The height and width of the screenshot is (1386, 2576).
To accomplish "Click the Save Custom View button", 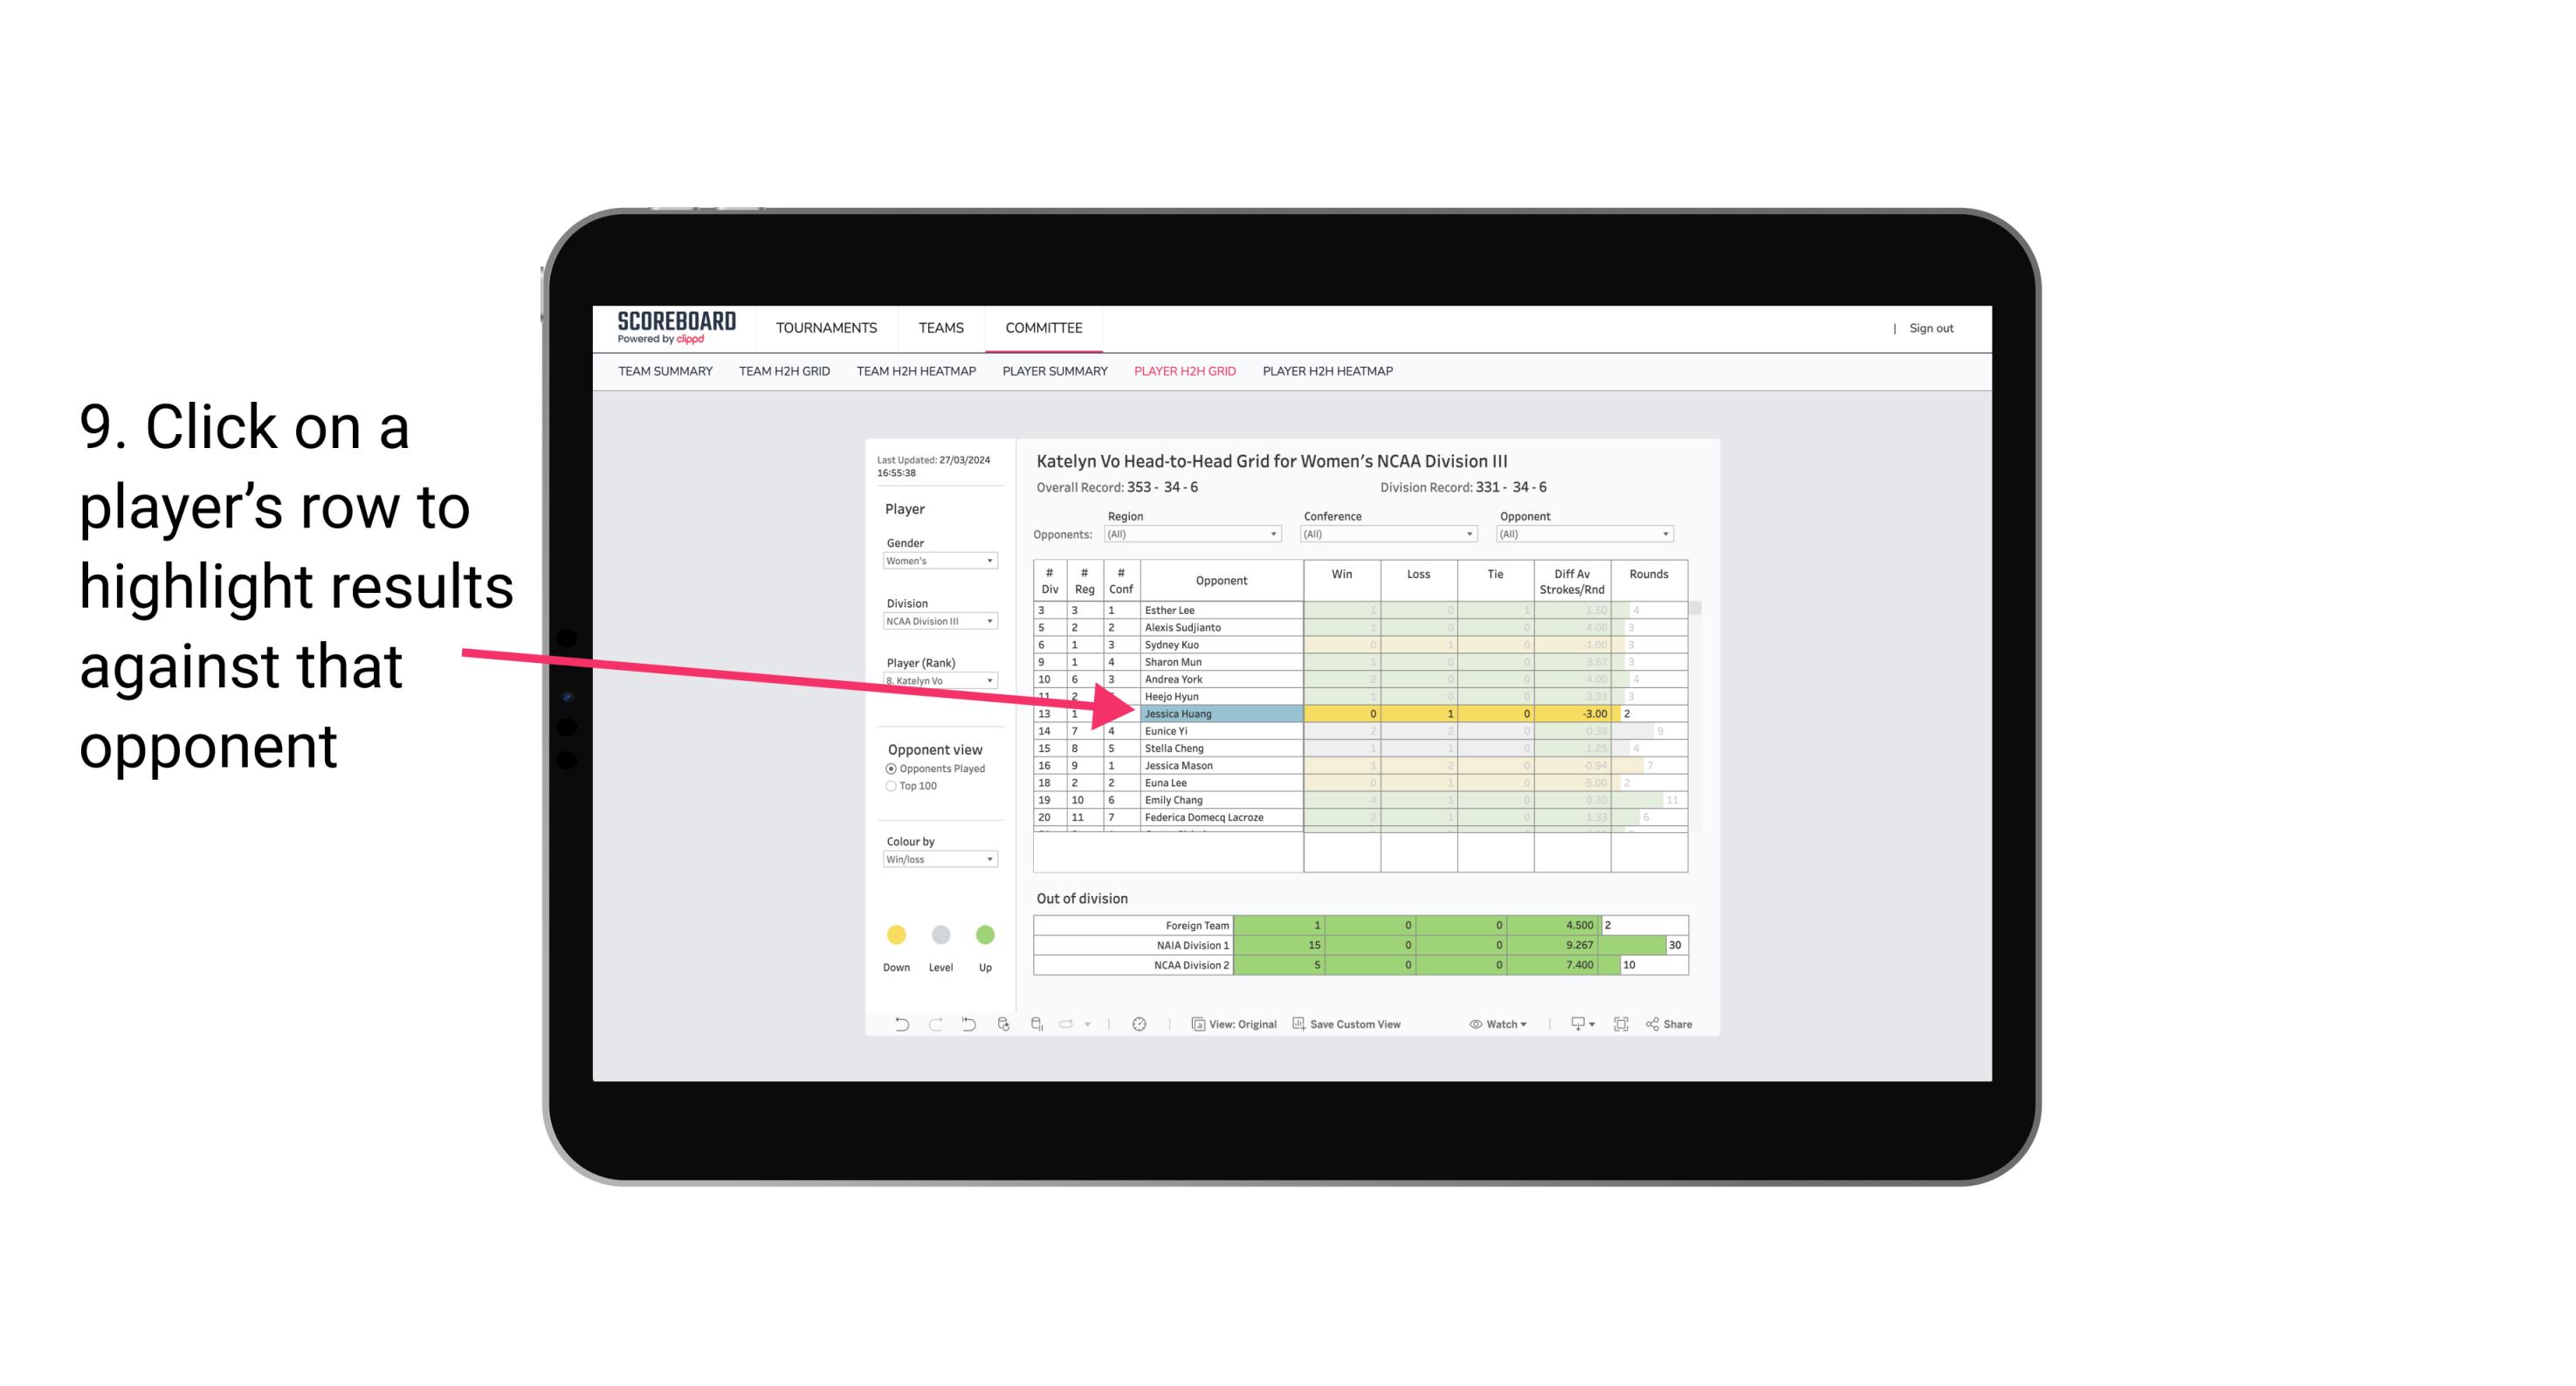I will 1367,1026.
